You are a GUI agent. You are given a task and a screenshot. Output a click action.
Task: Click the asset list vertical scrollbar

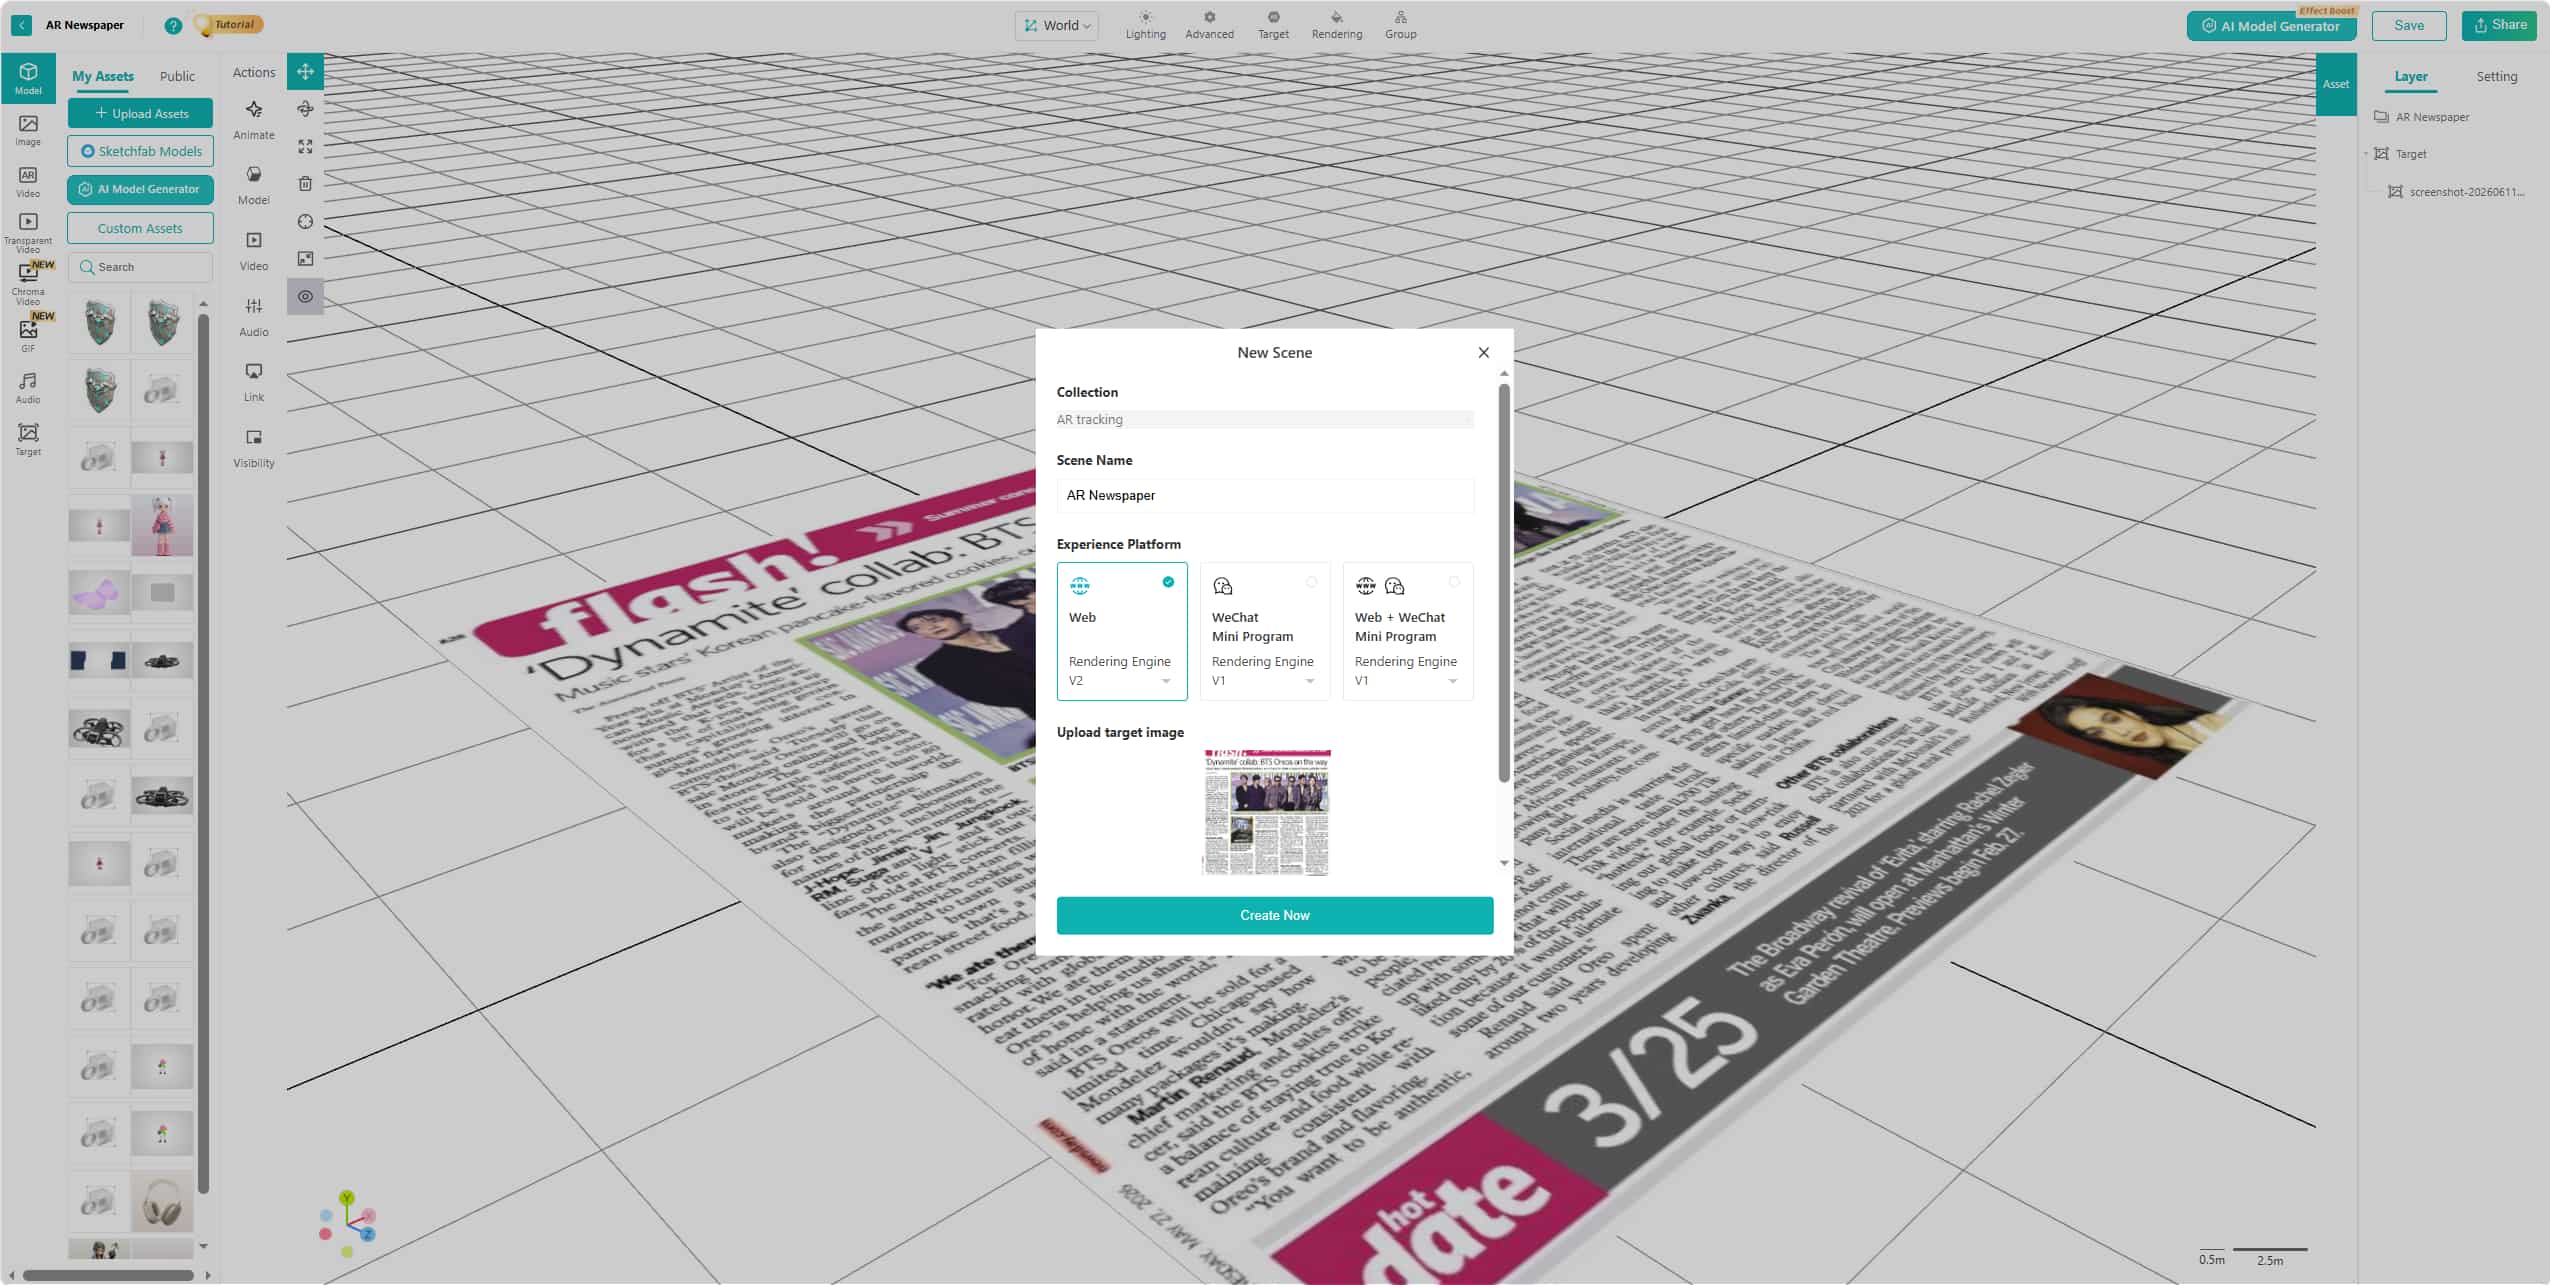click(203, 752)
